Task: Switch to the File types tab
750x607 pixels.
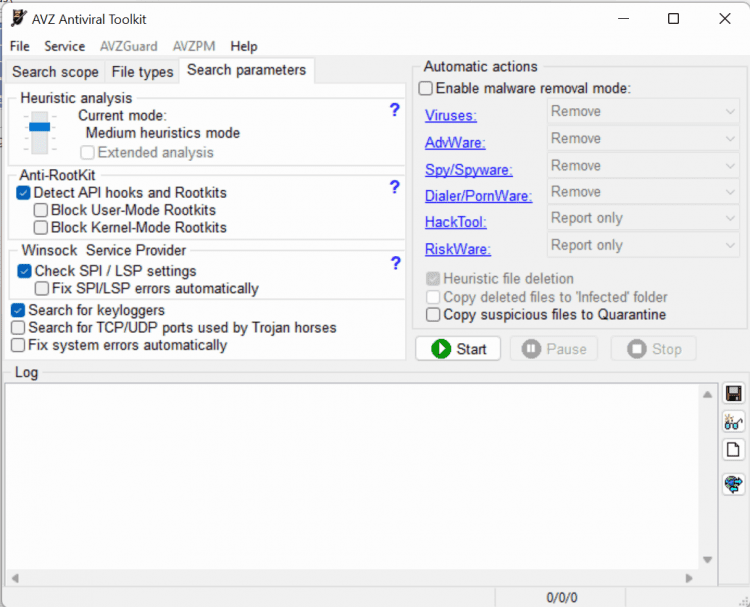Action: 142,72
